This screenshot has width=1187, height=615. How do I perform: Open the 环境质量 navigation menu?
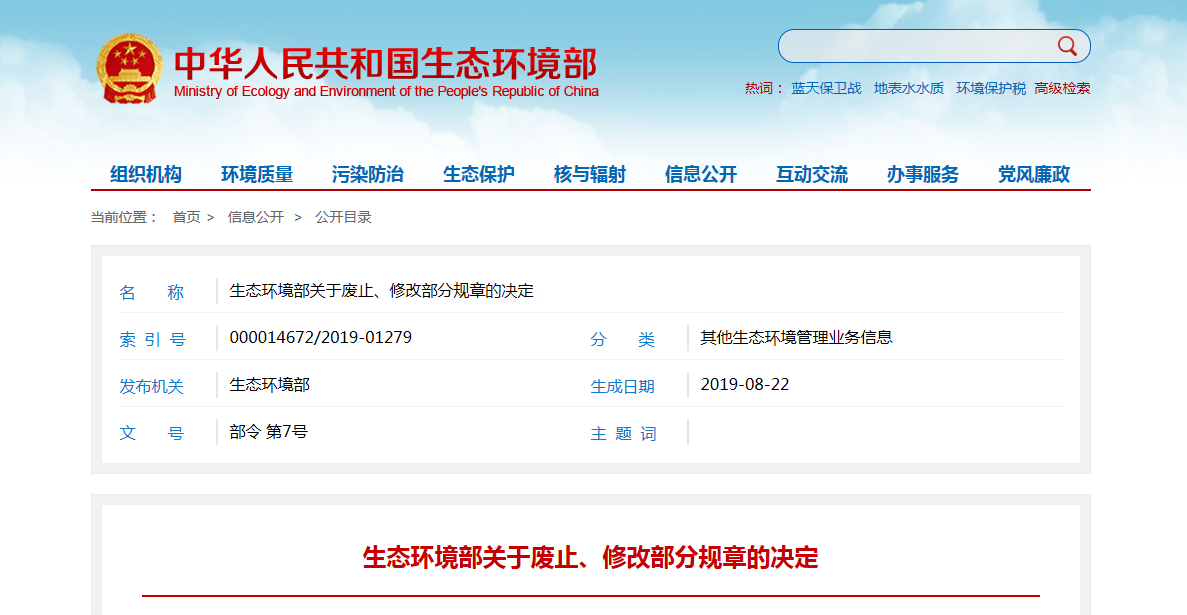pos(257,174)
